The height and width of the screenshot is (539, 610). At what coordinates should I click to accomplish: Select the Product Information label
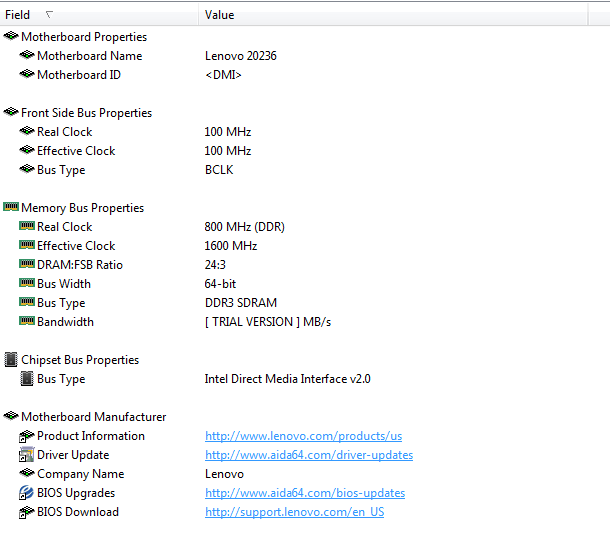point(91,436)
